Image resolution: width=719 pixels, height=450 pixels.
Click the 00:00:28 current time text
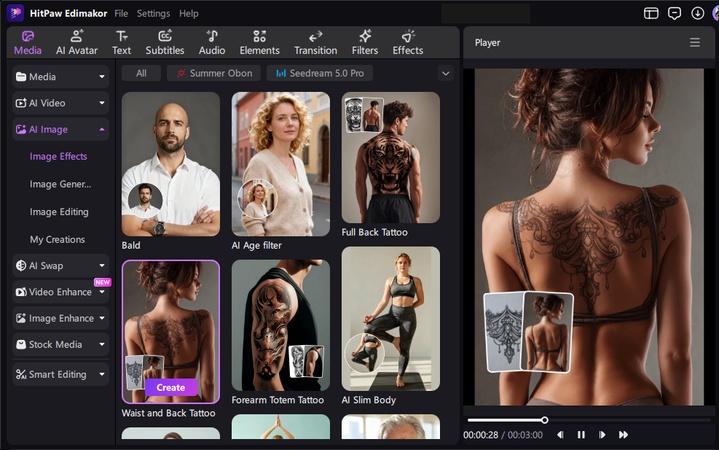tap(480, 435)
